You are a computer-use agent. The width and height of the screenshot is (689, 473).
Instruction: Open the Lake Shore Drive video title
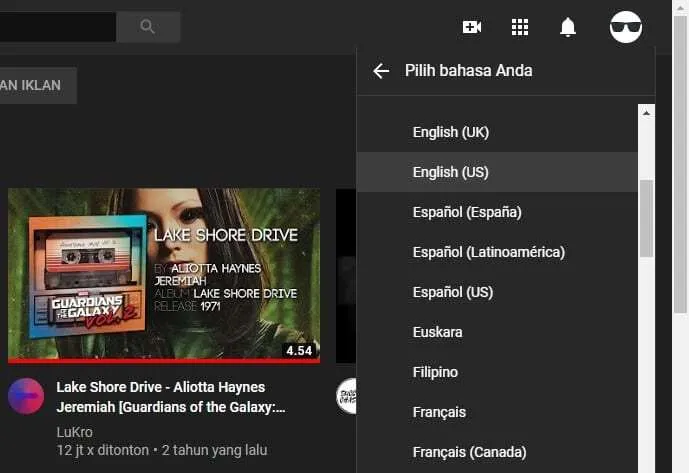pyautogui.click(x=171, y=397)
